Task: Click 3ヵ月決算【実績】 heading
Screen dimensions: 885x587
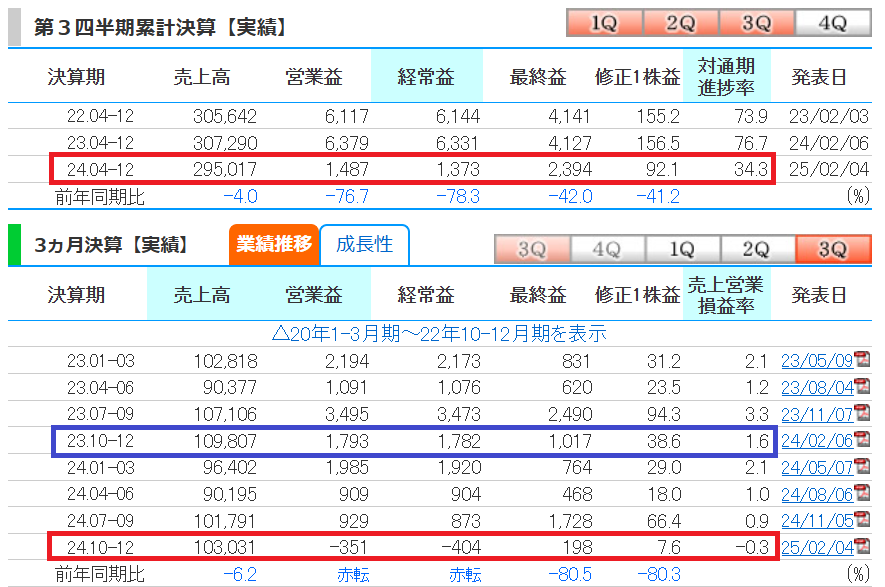Action: [x=111, y=245]
